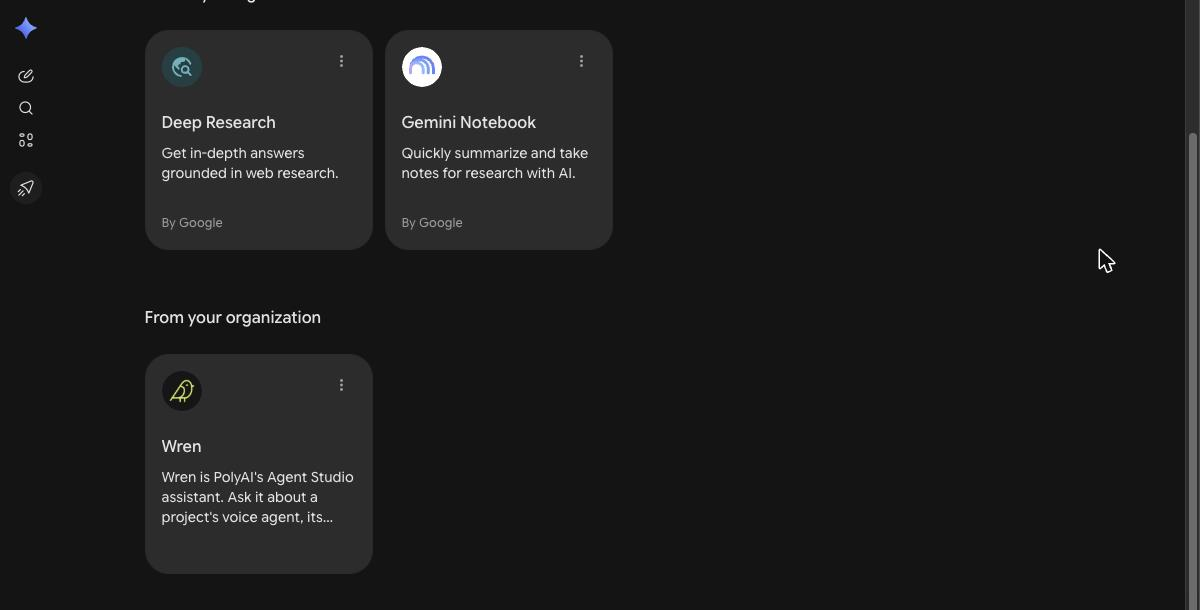This screenshot has width=1200, height=610.
Task: Open the Gemini Notebook card title
Action: [469, 122]
